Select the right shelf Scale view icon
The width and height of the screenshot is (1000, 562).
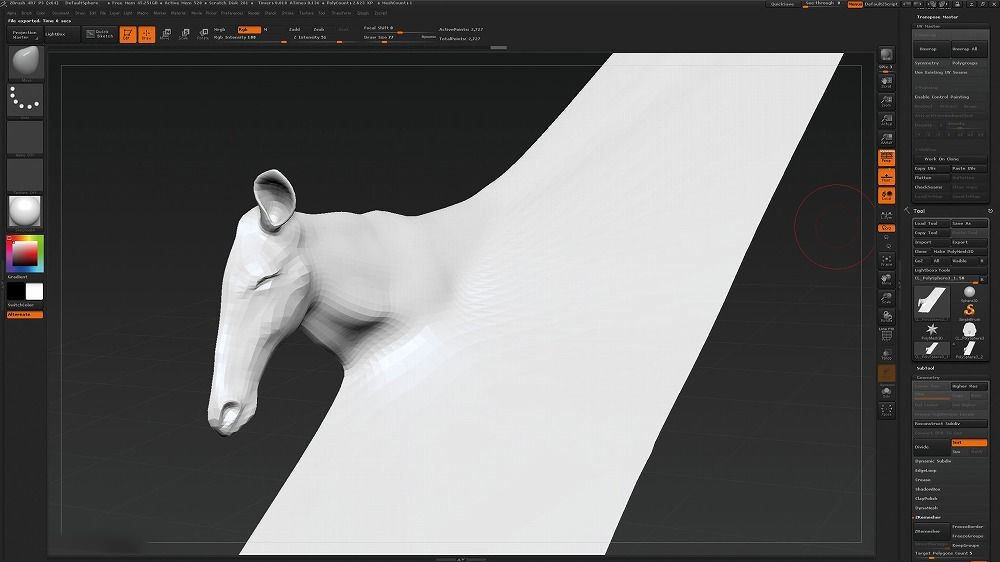(x=886, y=299)
